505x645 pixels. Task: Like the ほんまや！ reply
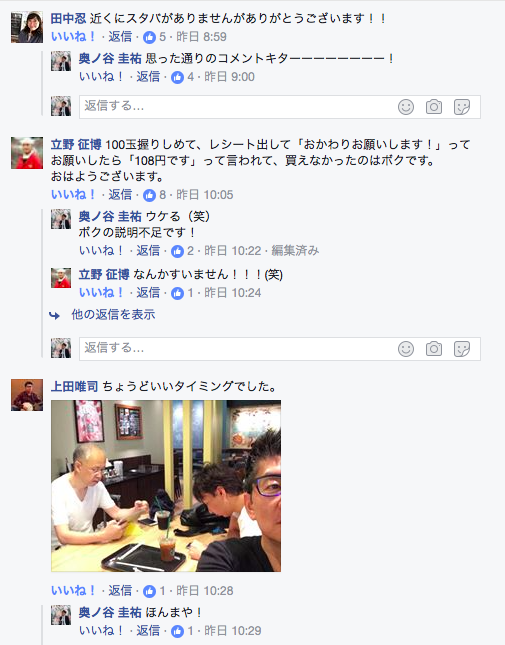[101, 631]
